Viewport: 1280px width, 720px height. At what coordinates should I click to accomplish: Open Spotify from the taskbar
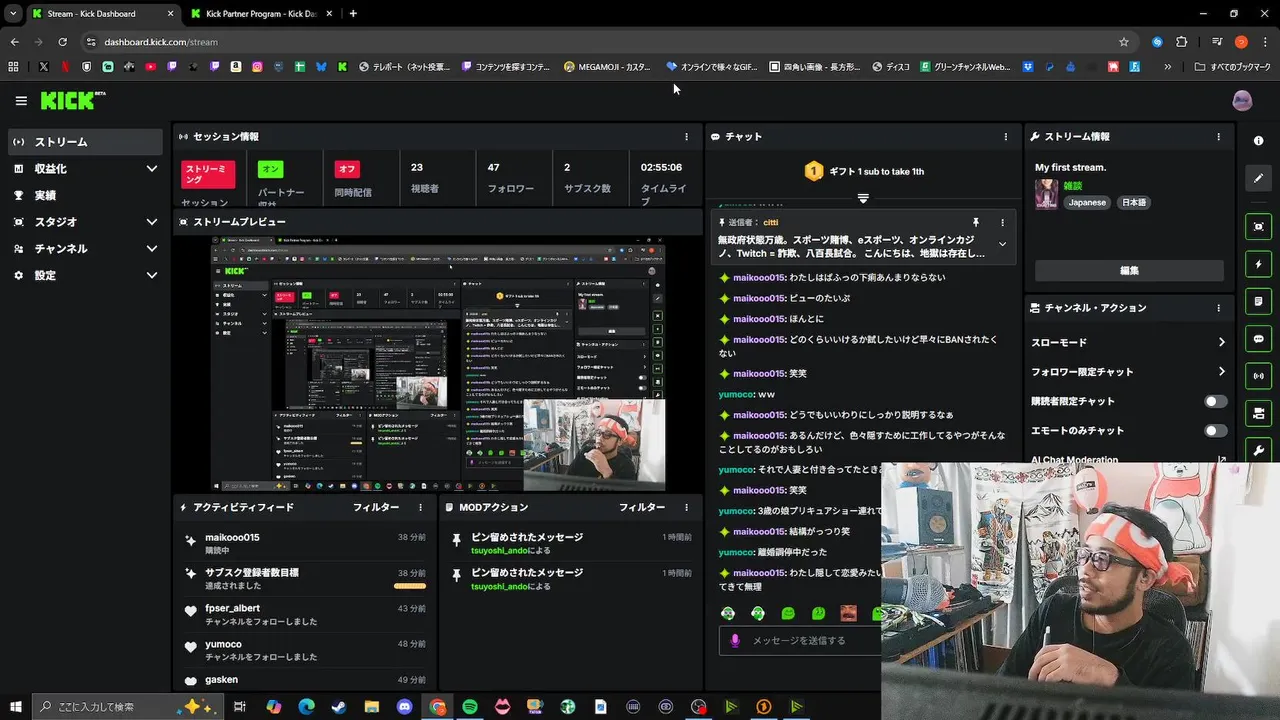[470, 707]
